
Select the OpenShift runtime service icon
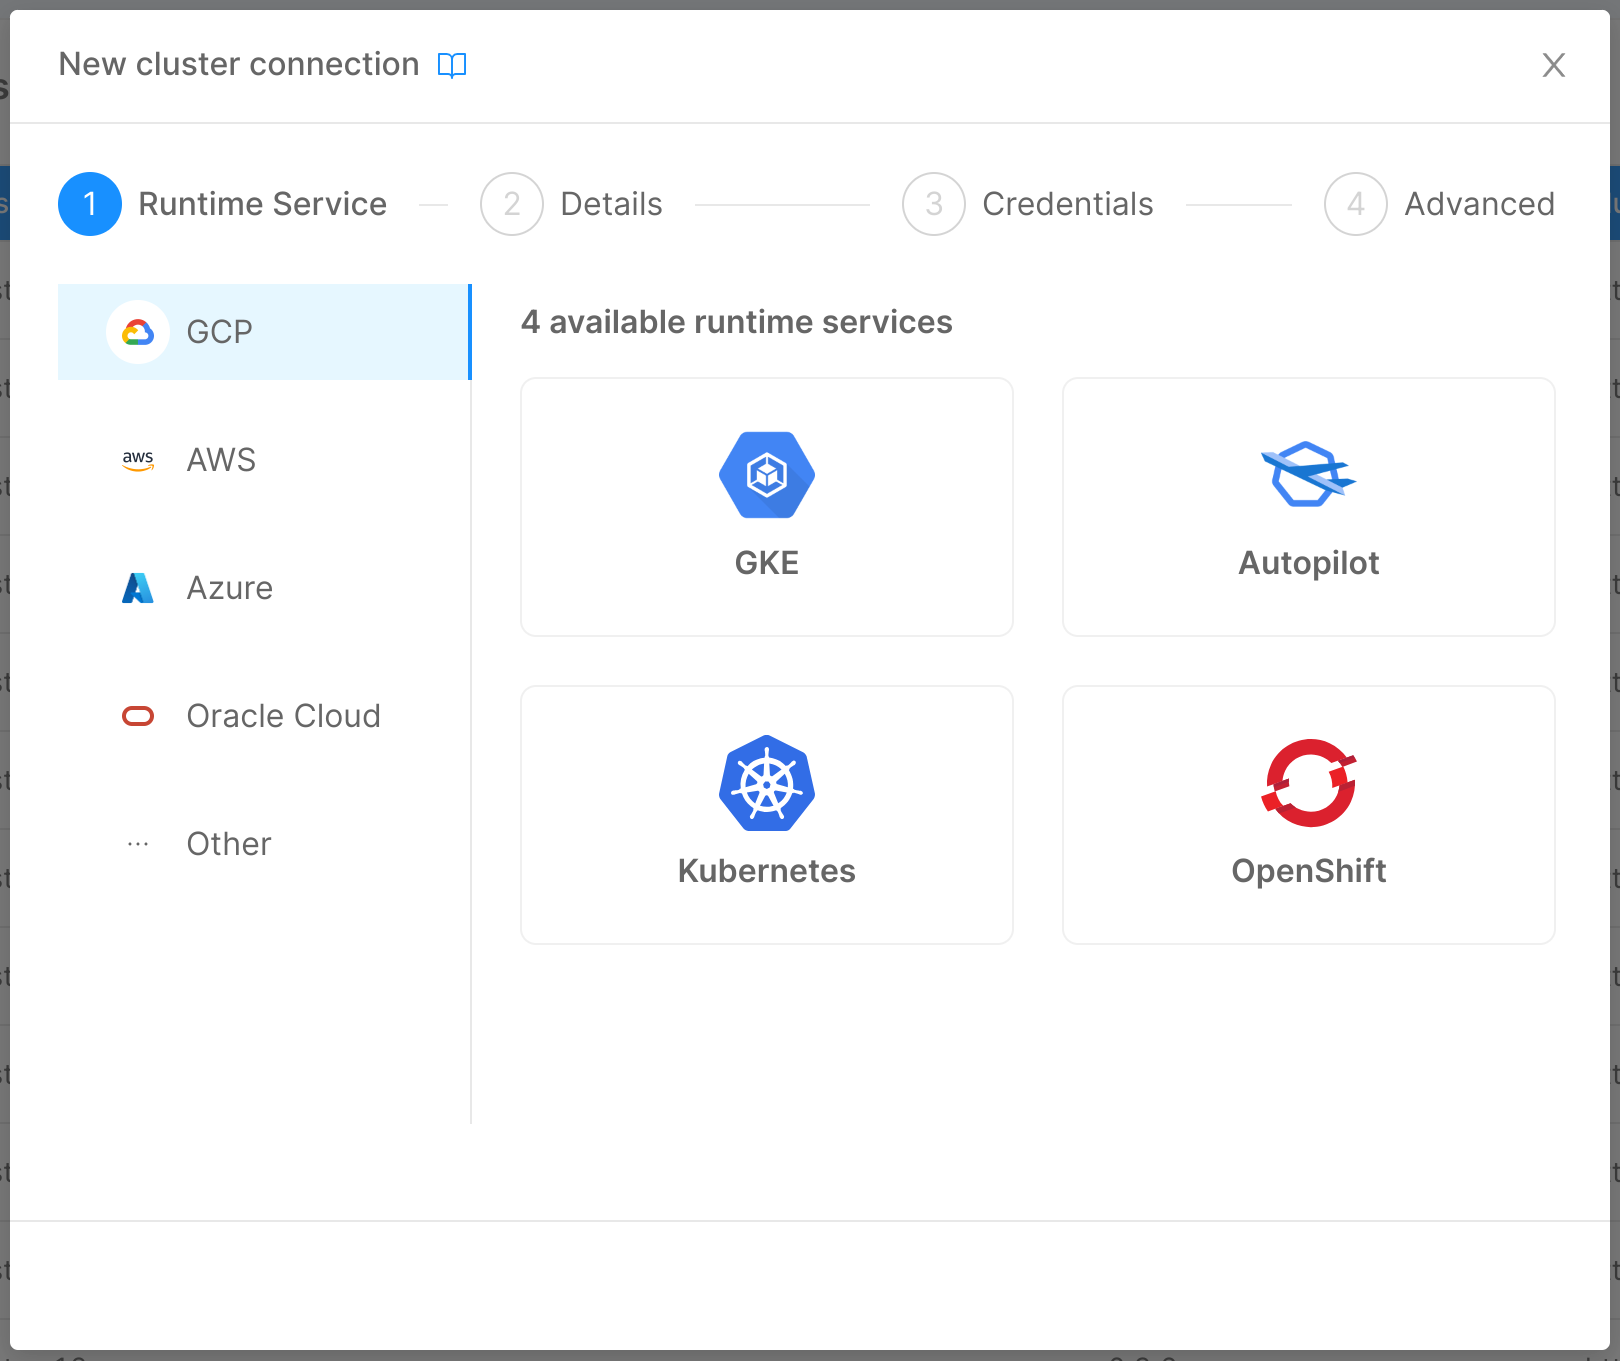click(x=1308, y=783)
